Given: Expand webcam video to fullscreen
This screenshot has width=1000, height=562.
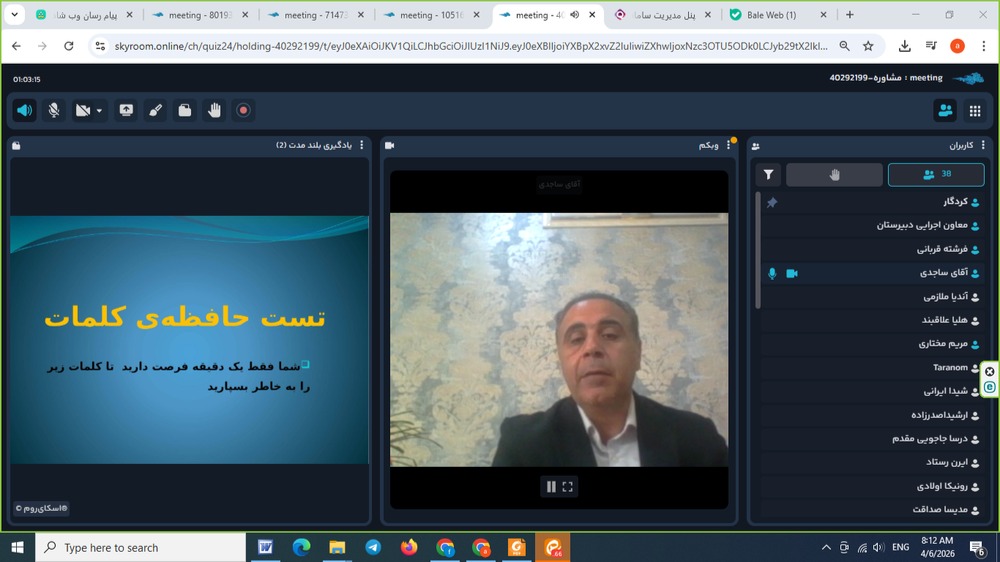Looking at the screenshot, I should click(x=568, y=487).
